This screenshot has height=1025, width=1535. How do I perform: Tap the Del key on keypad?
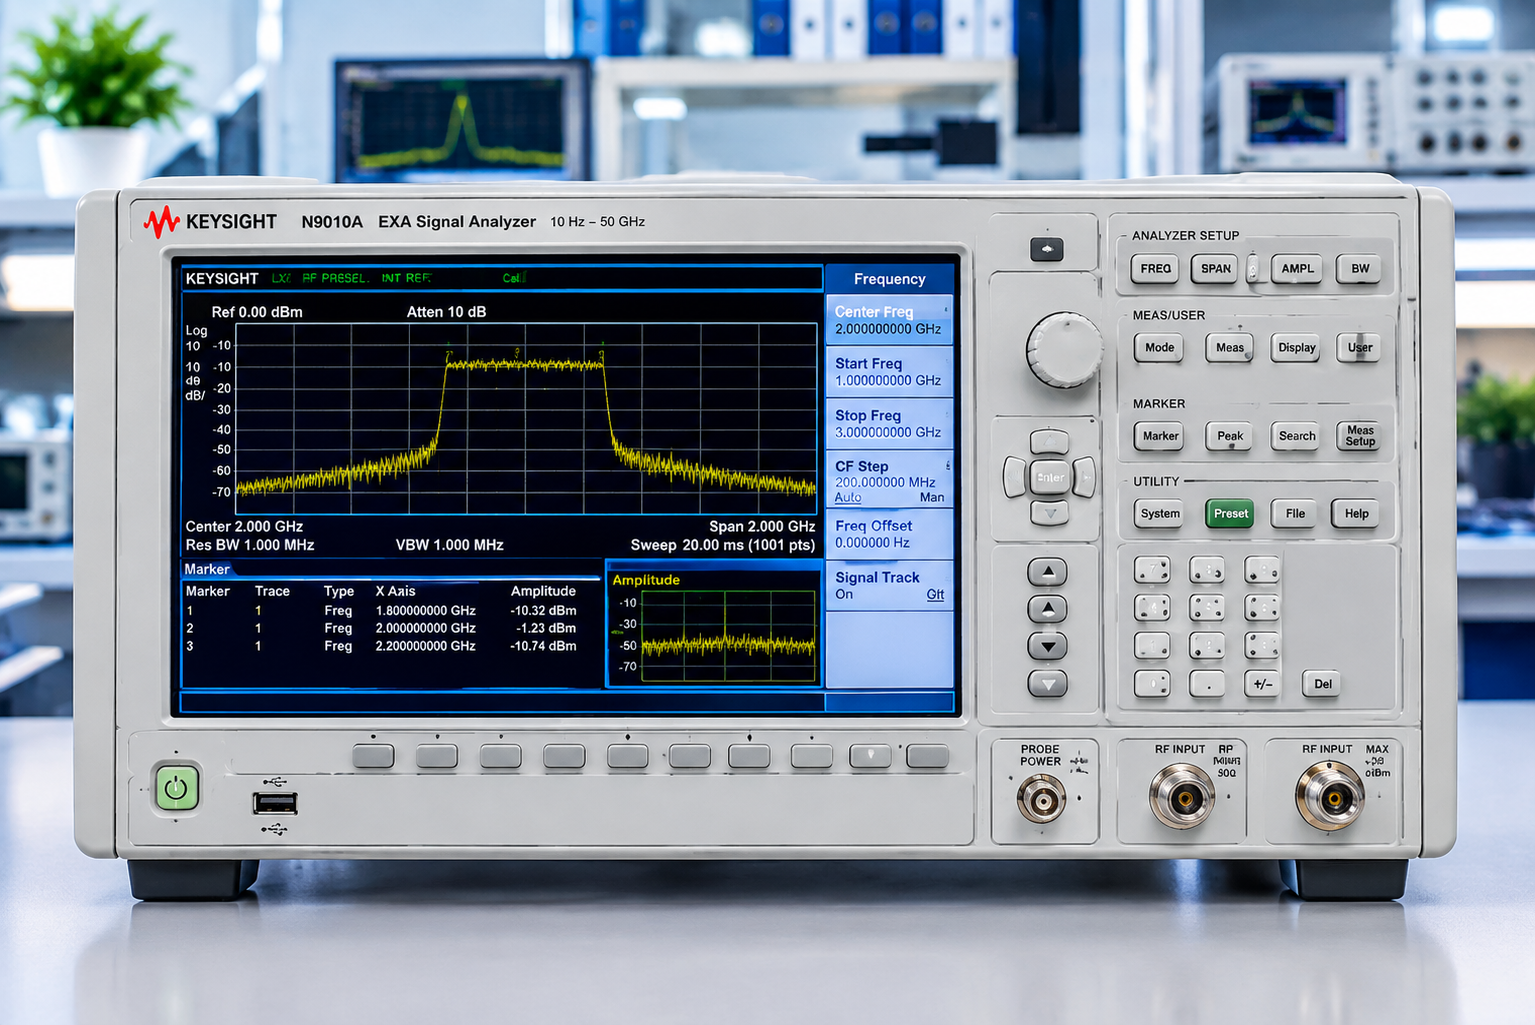[1322, 684]
